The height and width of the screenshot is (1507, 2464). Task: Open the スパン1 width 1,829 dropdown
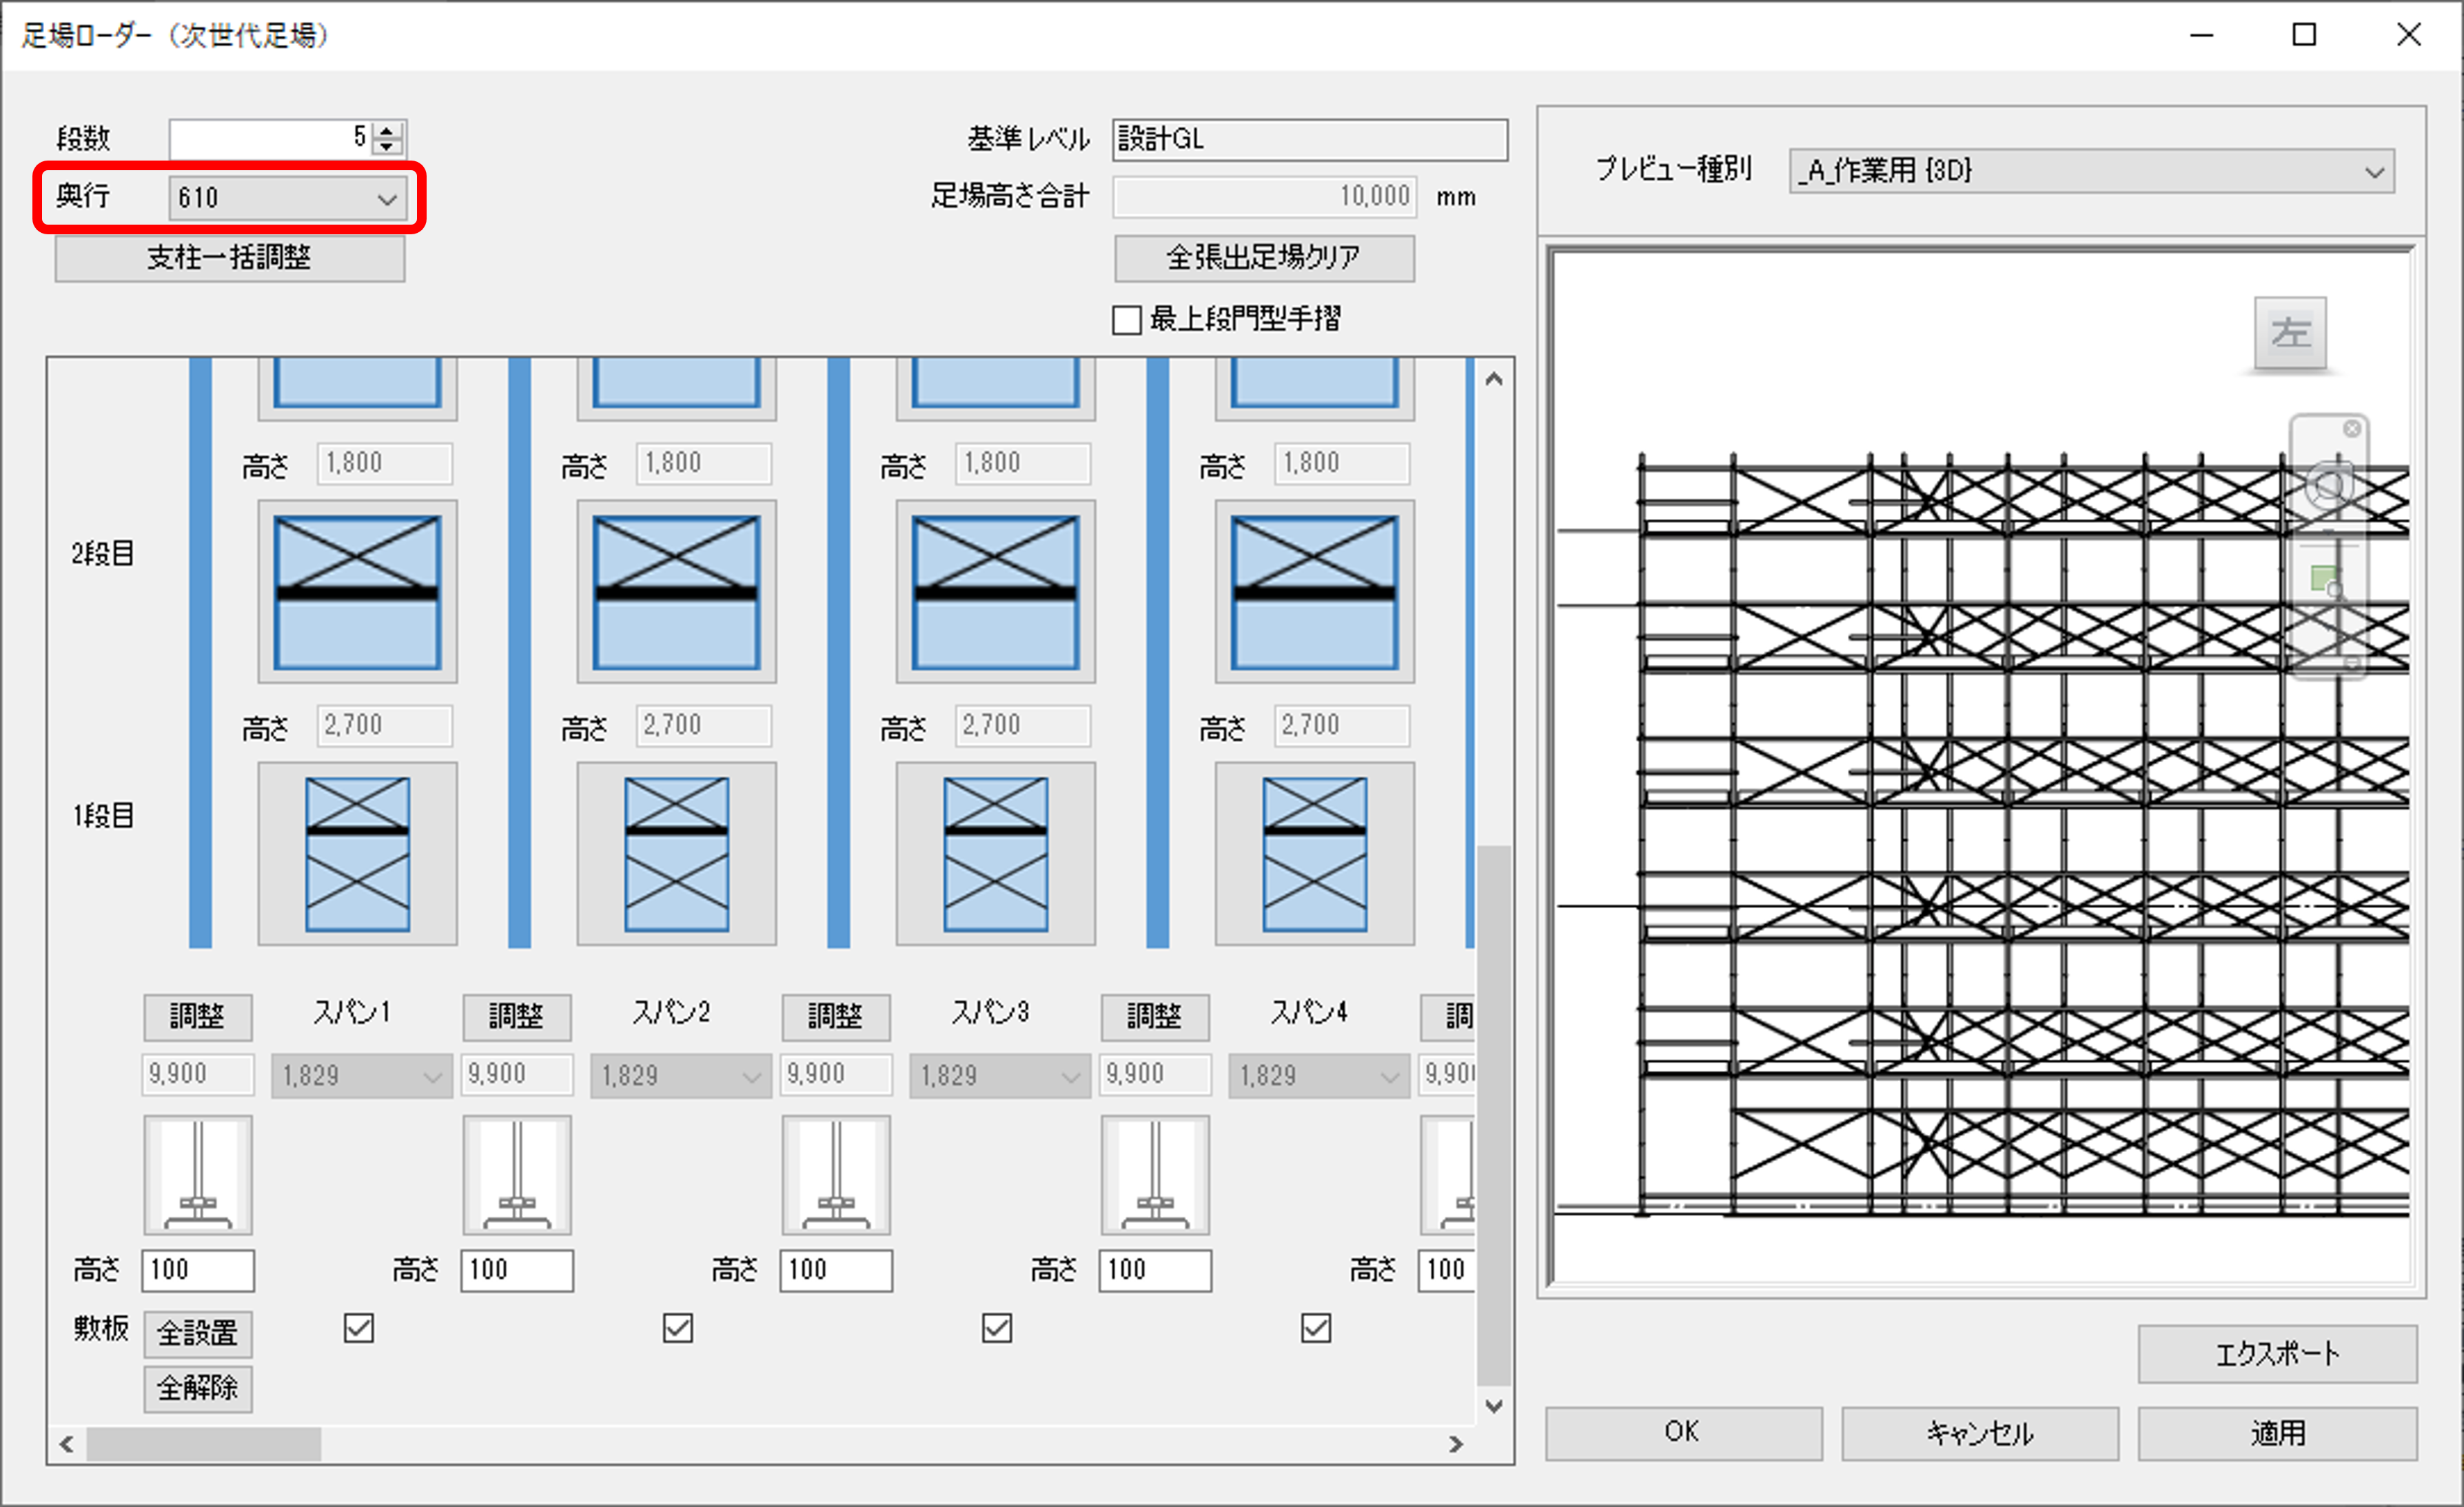click(x=362, y=1076)
